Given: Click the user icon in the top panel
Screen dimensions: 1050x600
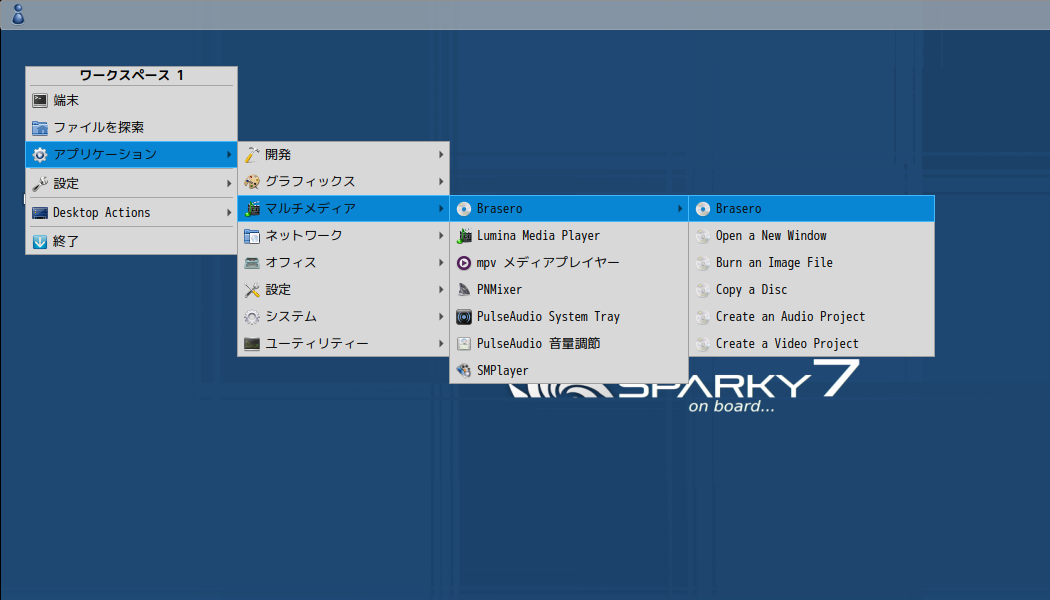Looking at the screenshot, I should point(18,14).
